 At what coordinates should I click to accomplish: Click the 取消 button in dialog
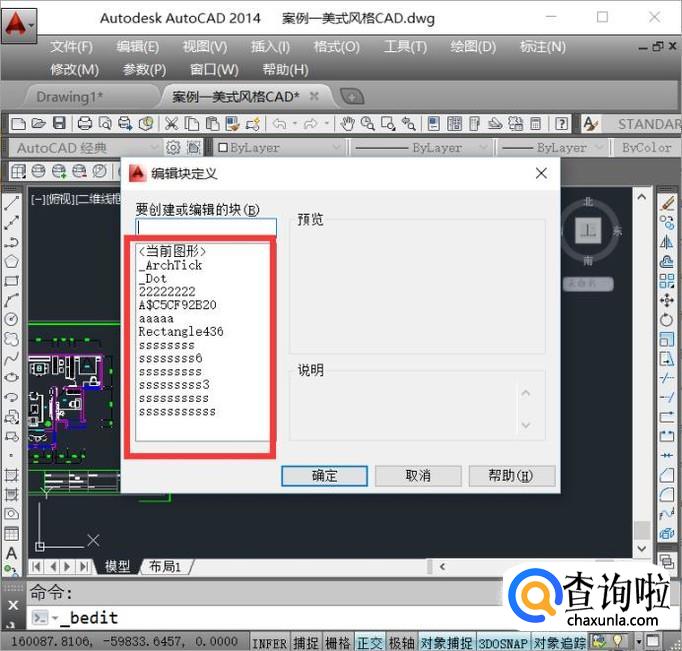pos(418,476)
